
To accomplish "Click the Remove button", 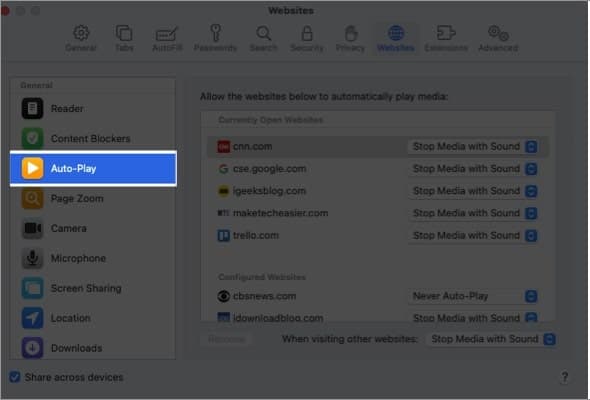I will tap(226, 339).
